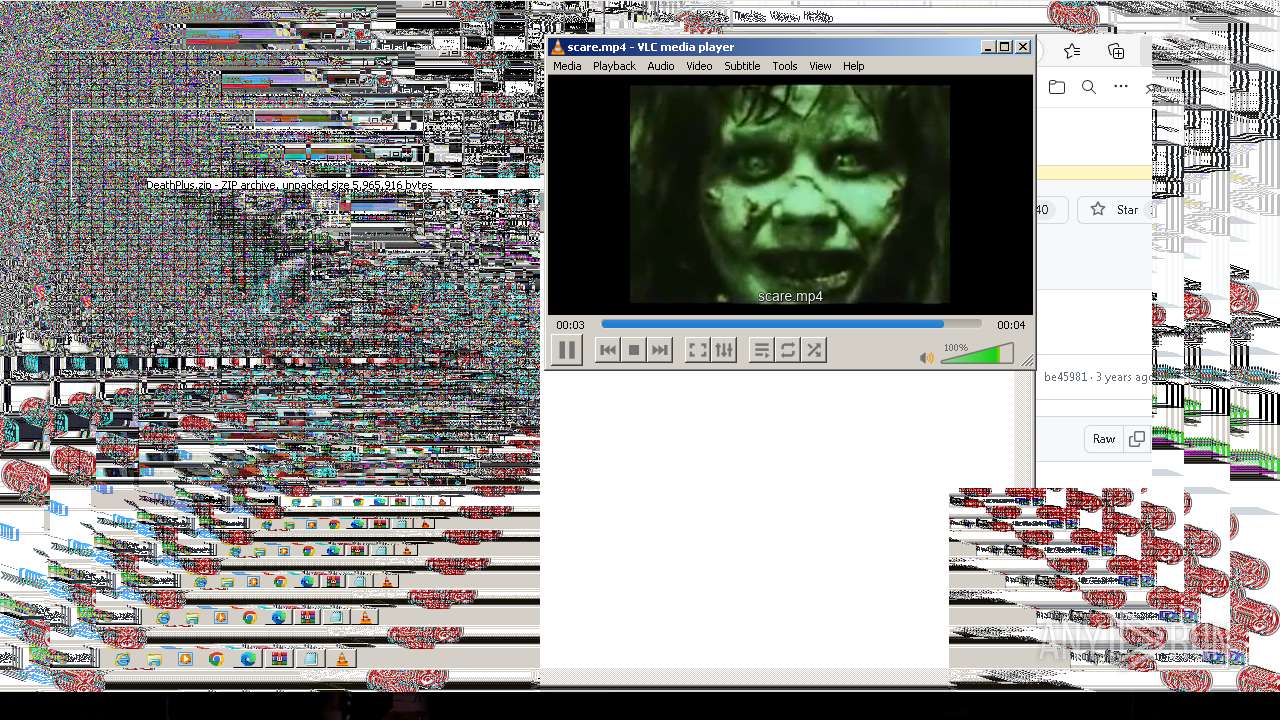
Task: Click the search magnifier in browser page
Action: point(1089,87)
